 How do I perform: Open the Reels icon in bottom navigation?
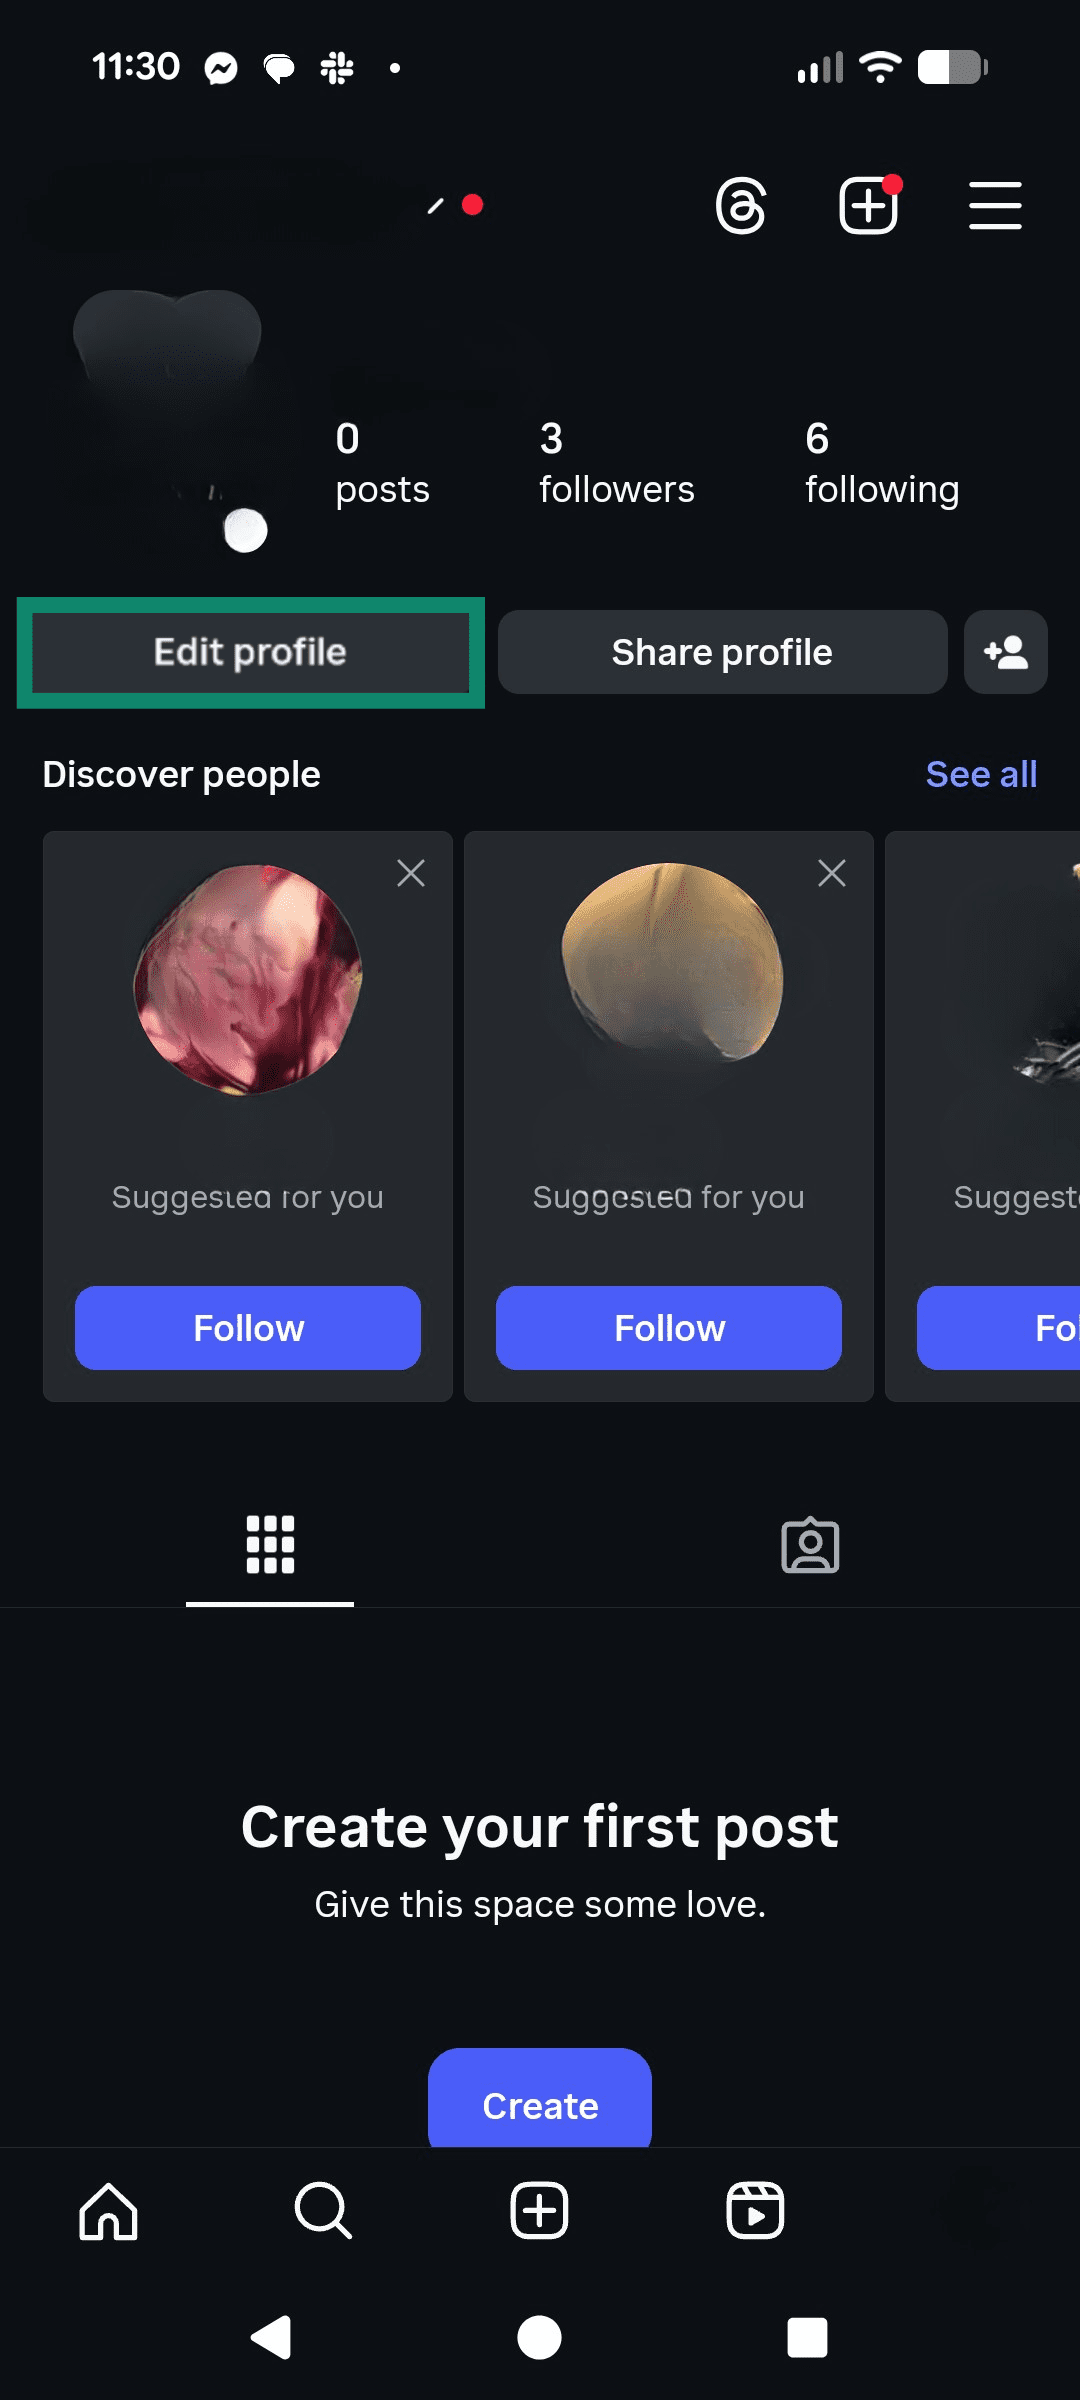pos(755,2212)
